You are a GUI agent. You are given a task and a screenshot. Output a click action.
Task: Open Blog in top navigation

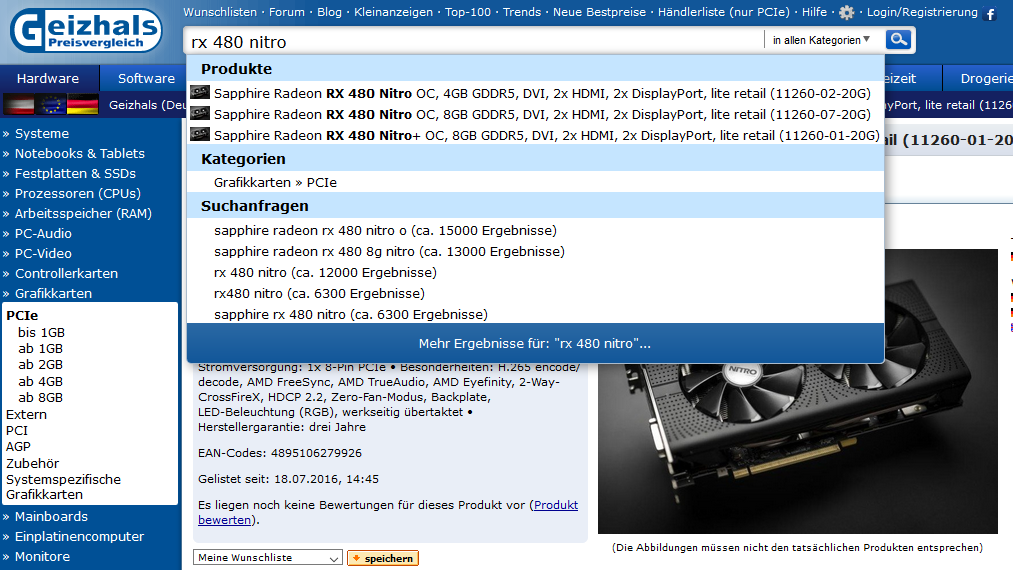coord(329,12)
